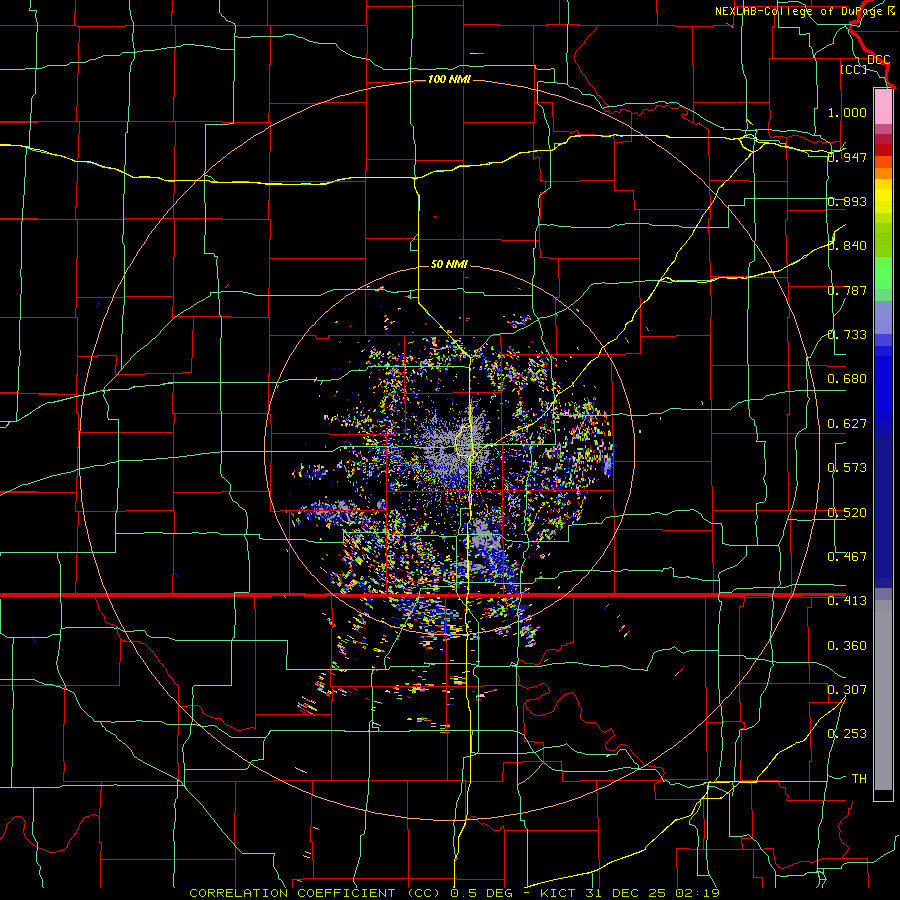This screenshot has width=900, height=900.
Task: Pick the gray segment of the color bar
Action: click(883, 695)
